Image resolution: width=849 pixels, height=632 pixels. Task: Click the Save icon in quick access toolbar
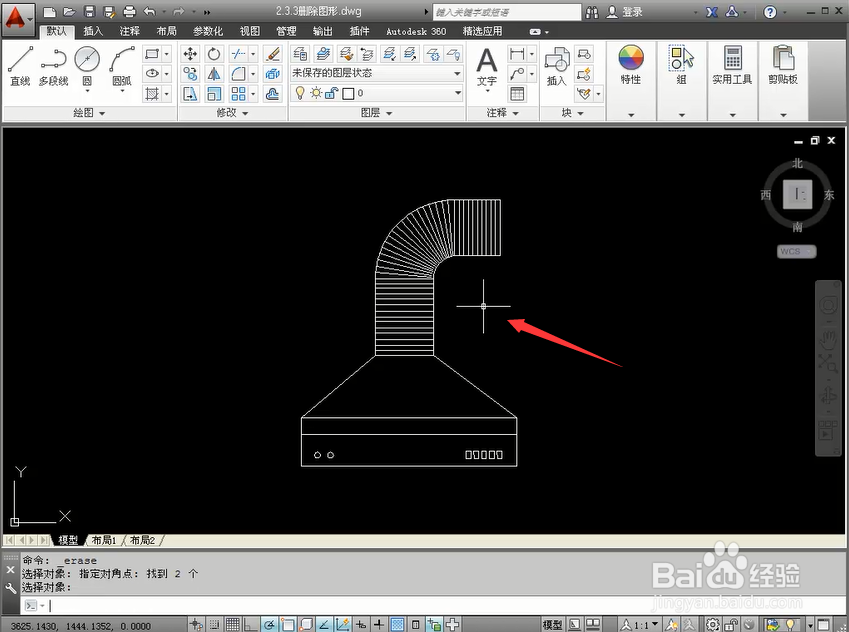click(x=89, y=11)
